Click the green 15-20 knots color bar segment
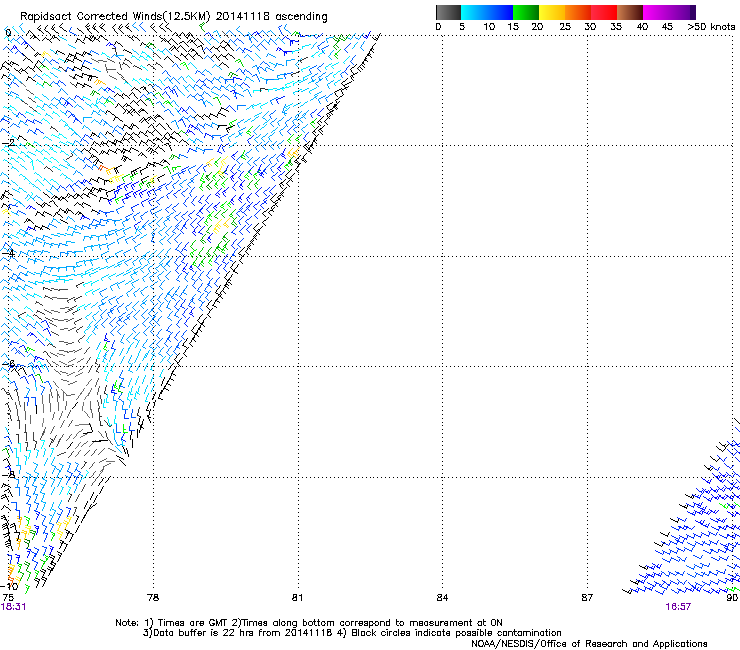 [526, 12]
